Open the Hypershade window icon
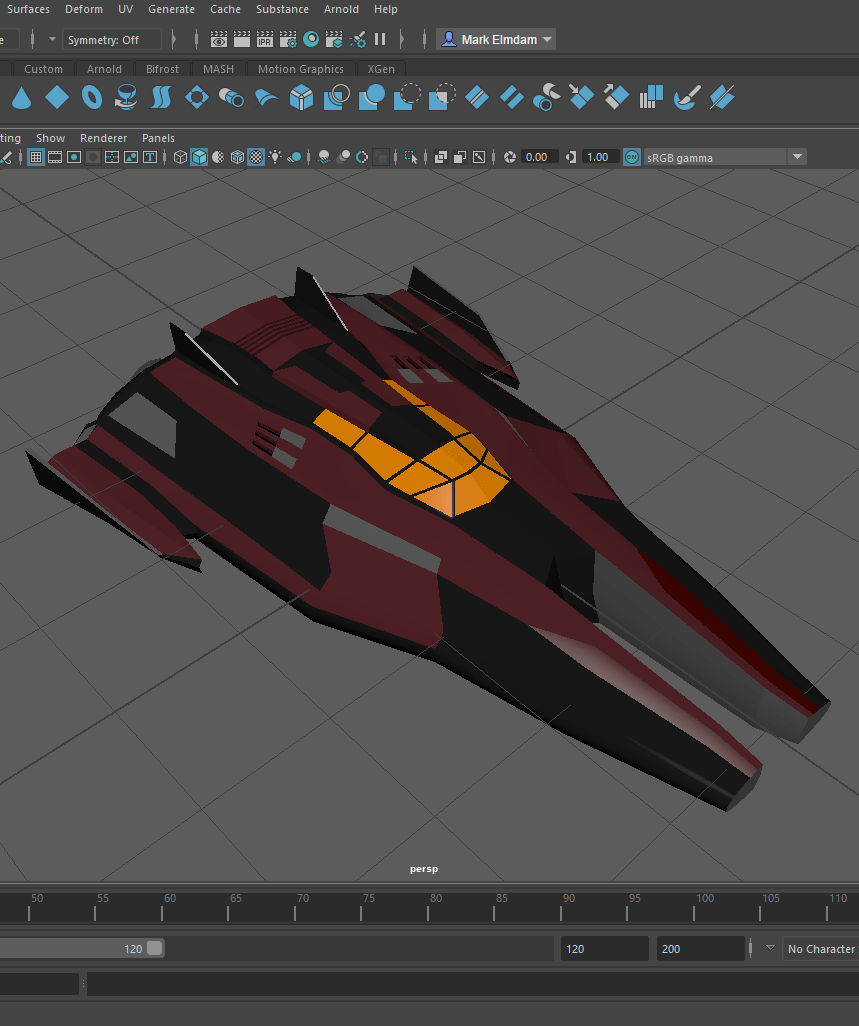This screenshot has width=859, height=1026. point(311,40)
